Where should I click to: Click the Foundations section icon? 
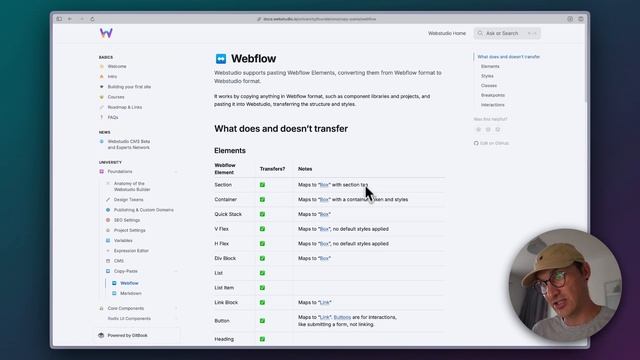pyautogui.click(x=102, y=171)
